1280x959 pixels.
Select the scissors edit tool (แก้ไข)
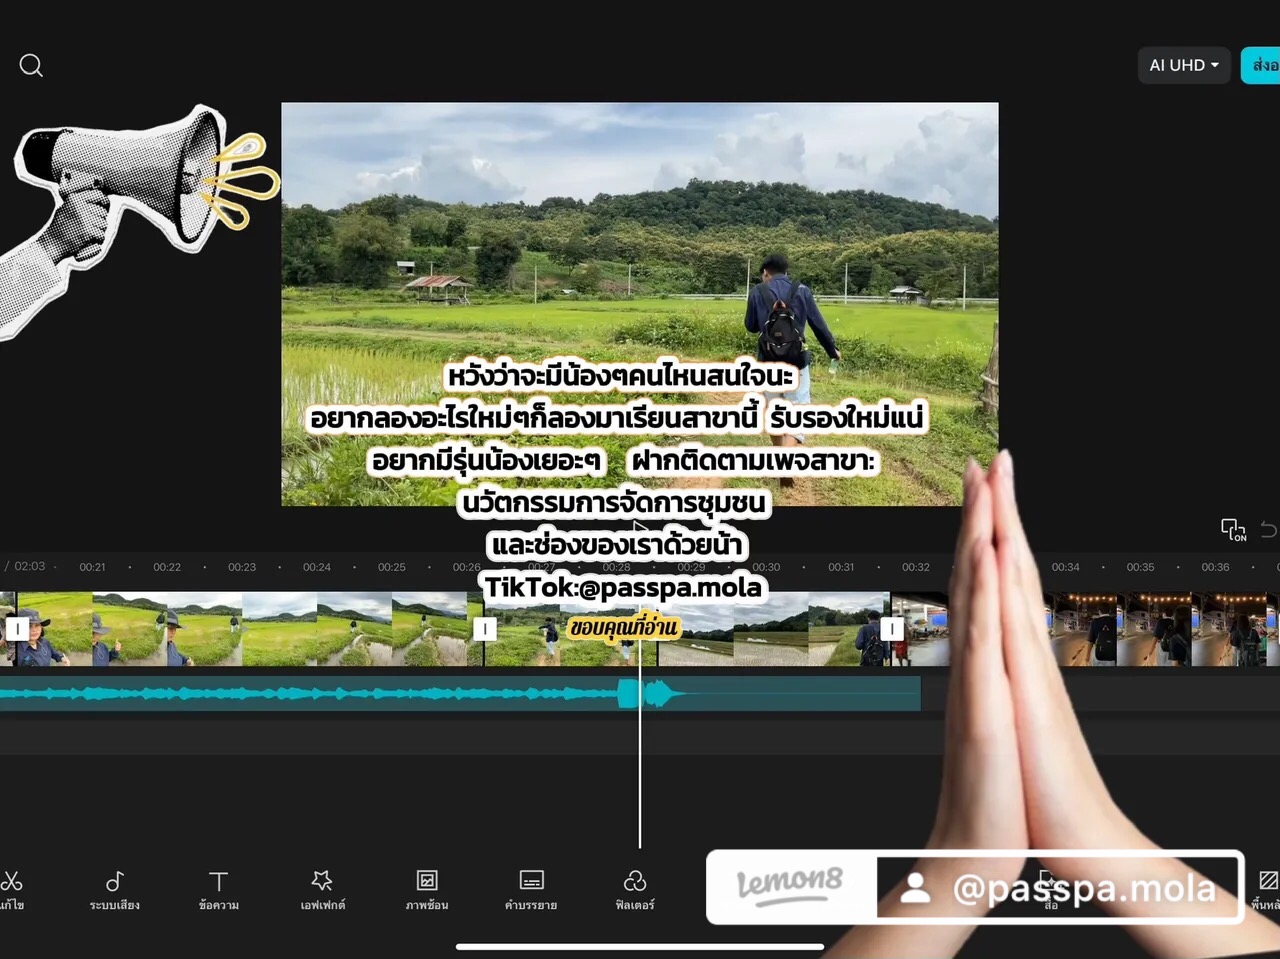(12, 889)
